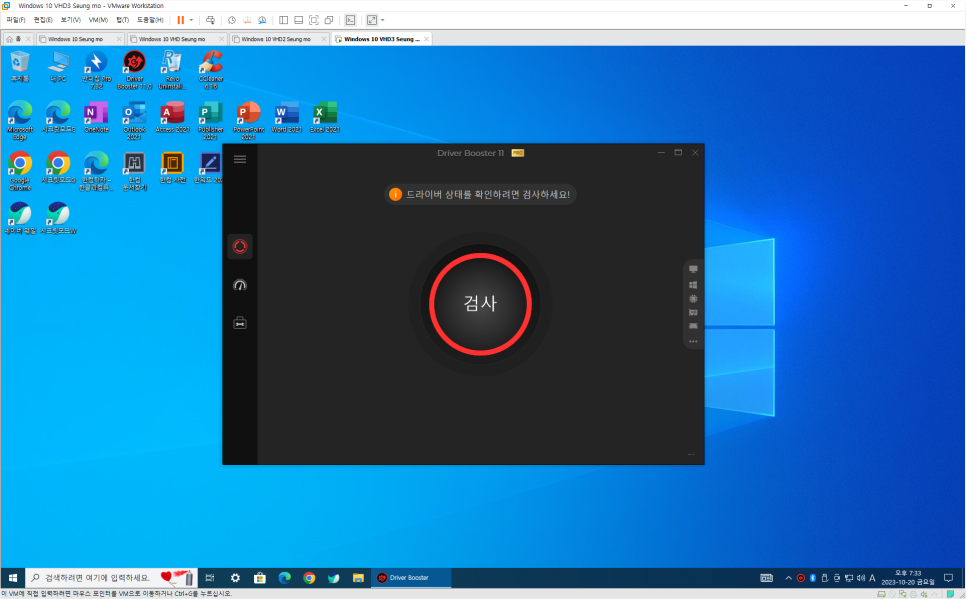Viewport: 966px width, 599px height.
Task: Enter full screen mode toolbar icon
Action: point(314,20)
